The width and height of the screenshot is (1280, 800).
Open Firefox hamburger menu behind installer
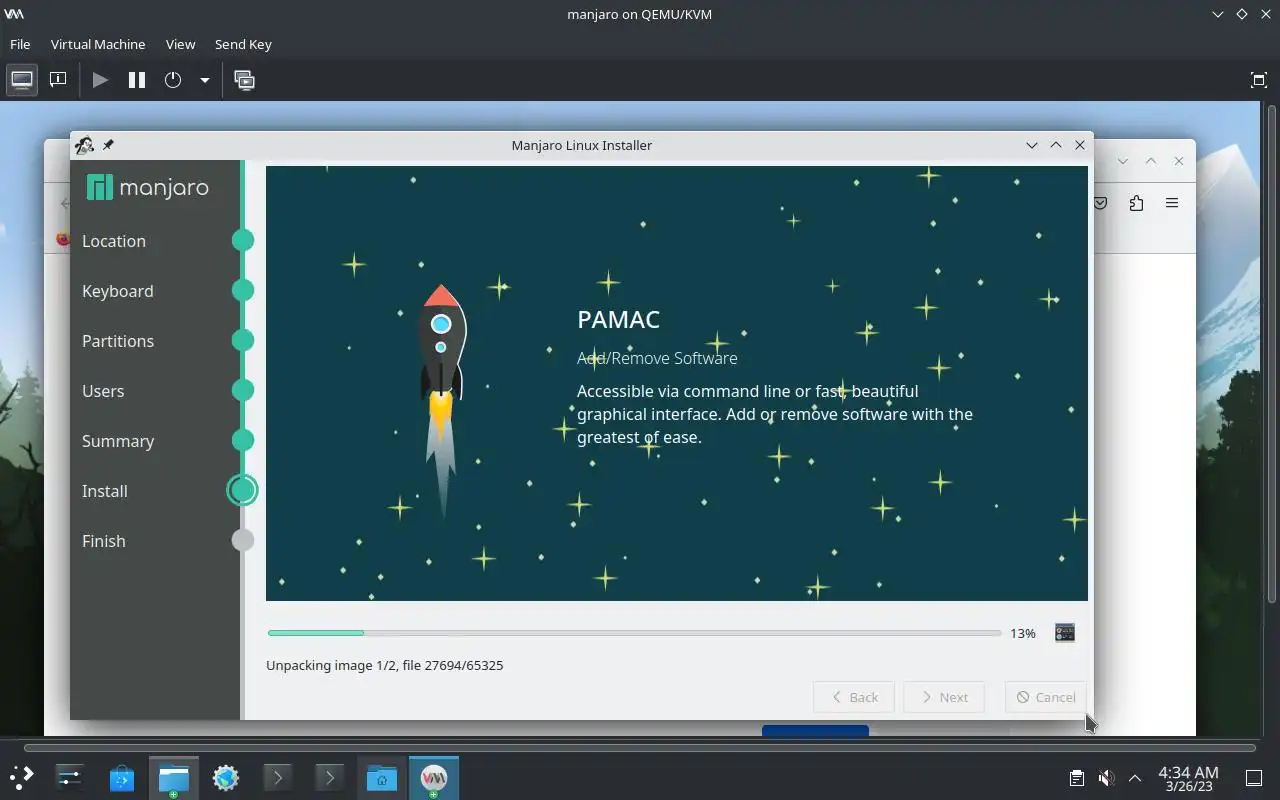click(x=1172, y=203)
